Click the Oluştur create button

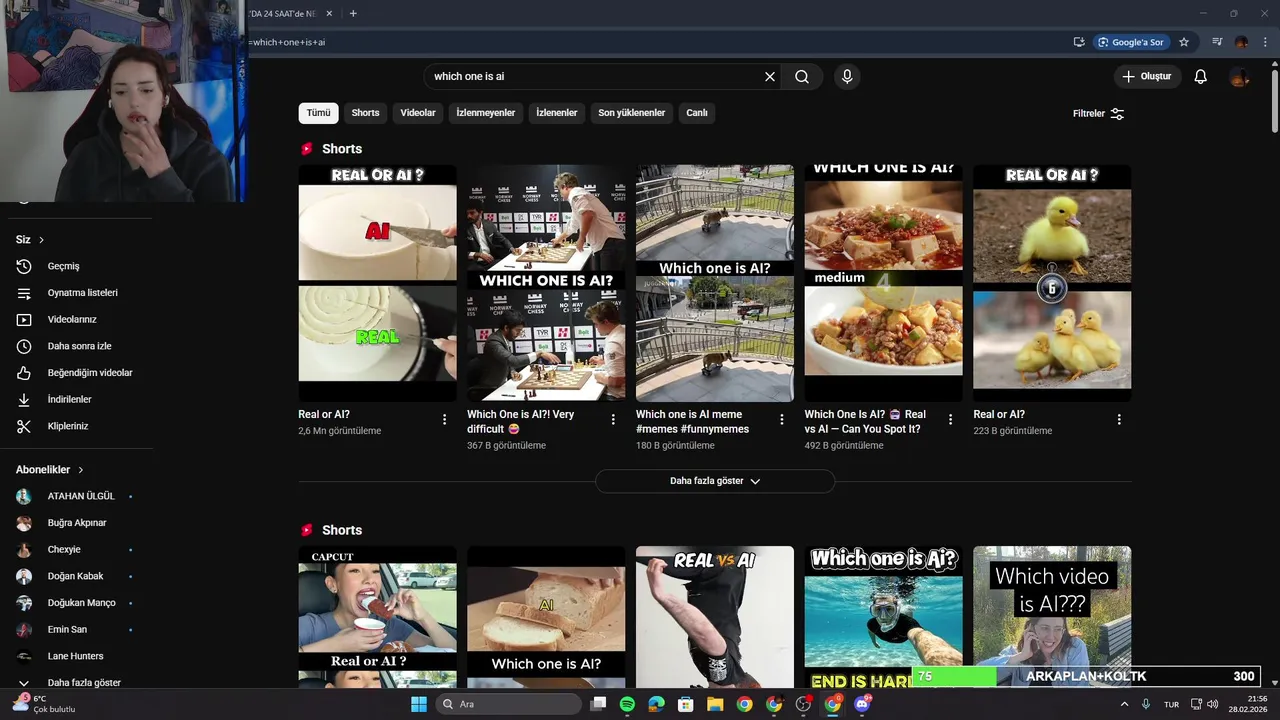1148,77
